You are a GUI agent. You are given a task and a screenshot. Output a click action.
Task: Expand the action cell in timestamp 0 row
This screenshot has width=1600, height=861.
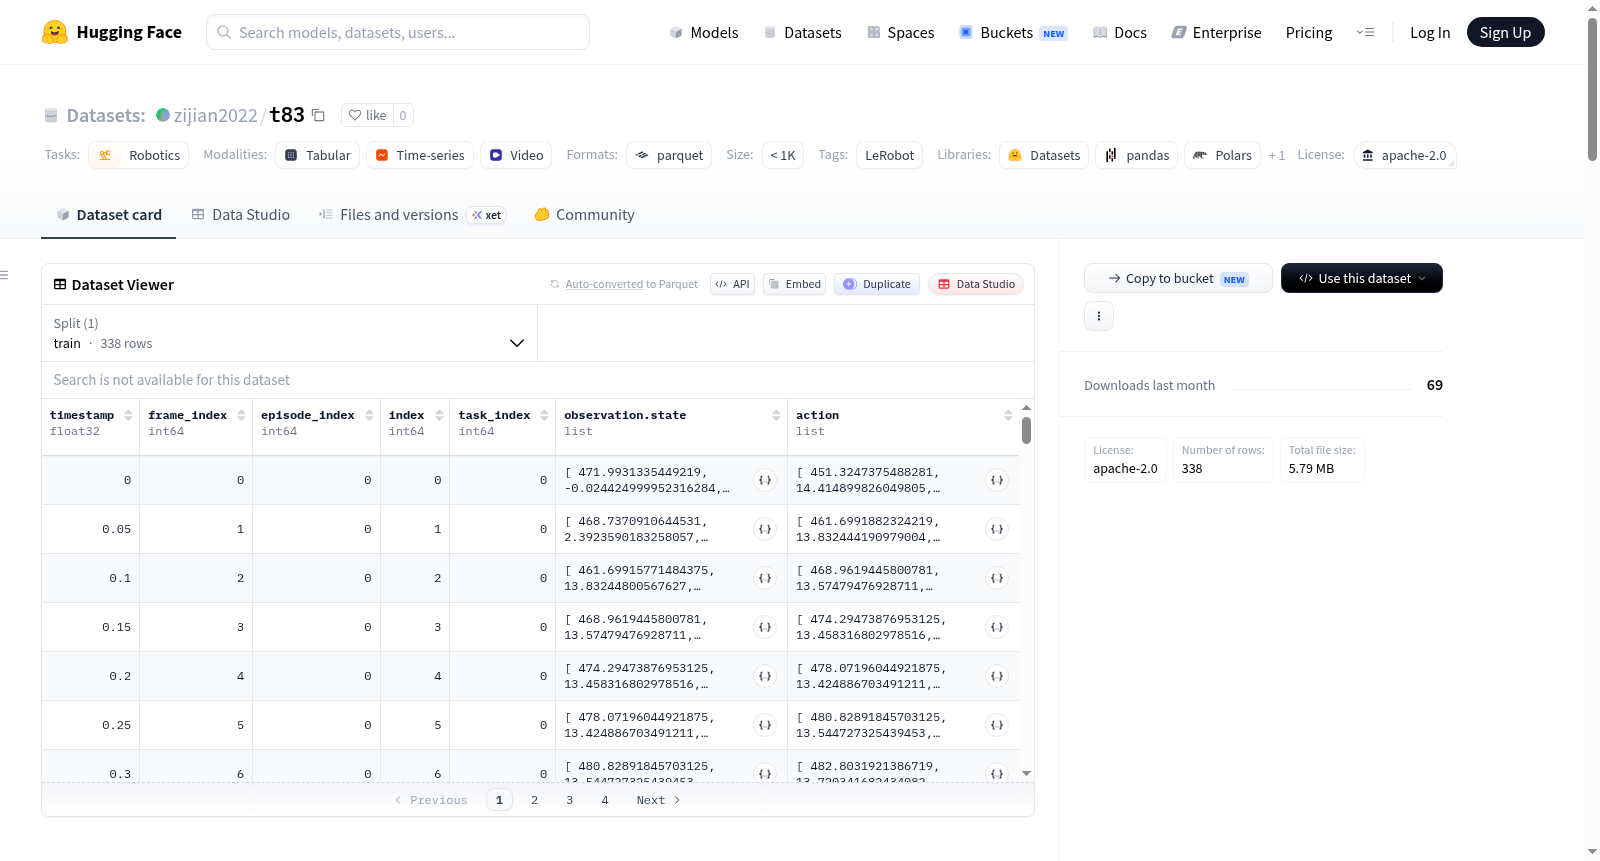(997, 480)
